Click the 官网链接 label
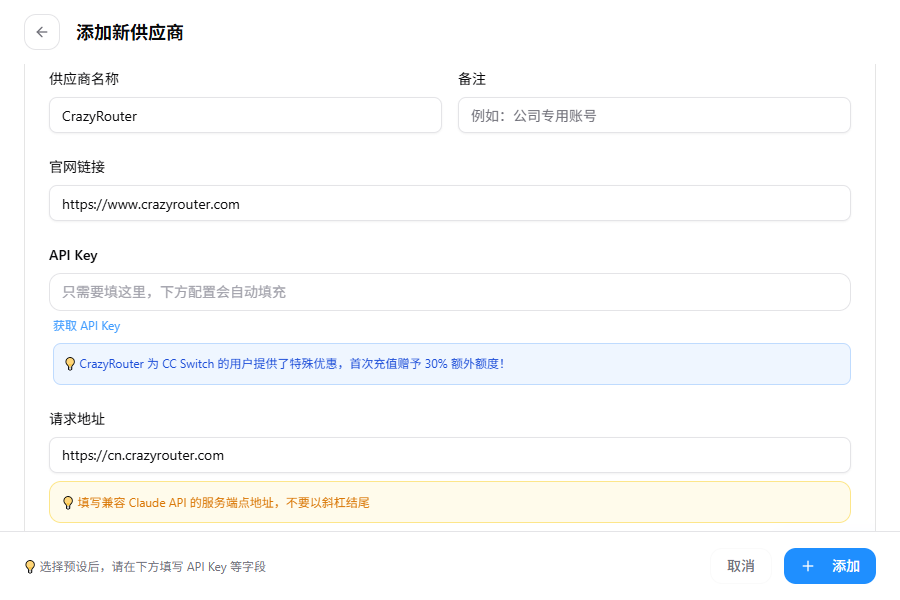Screen dimensions: 900x600 pyautogui.click(x=77, y=167)
